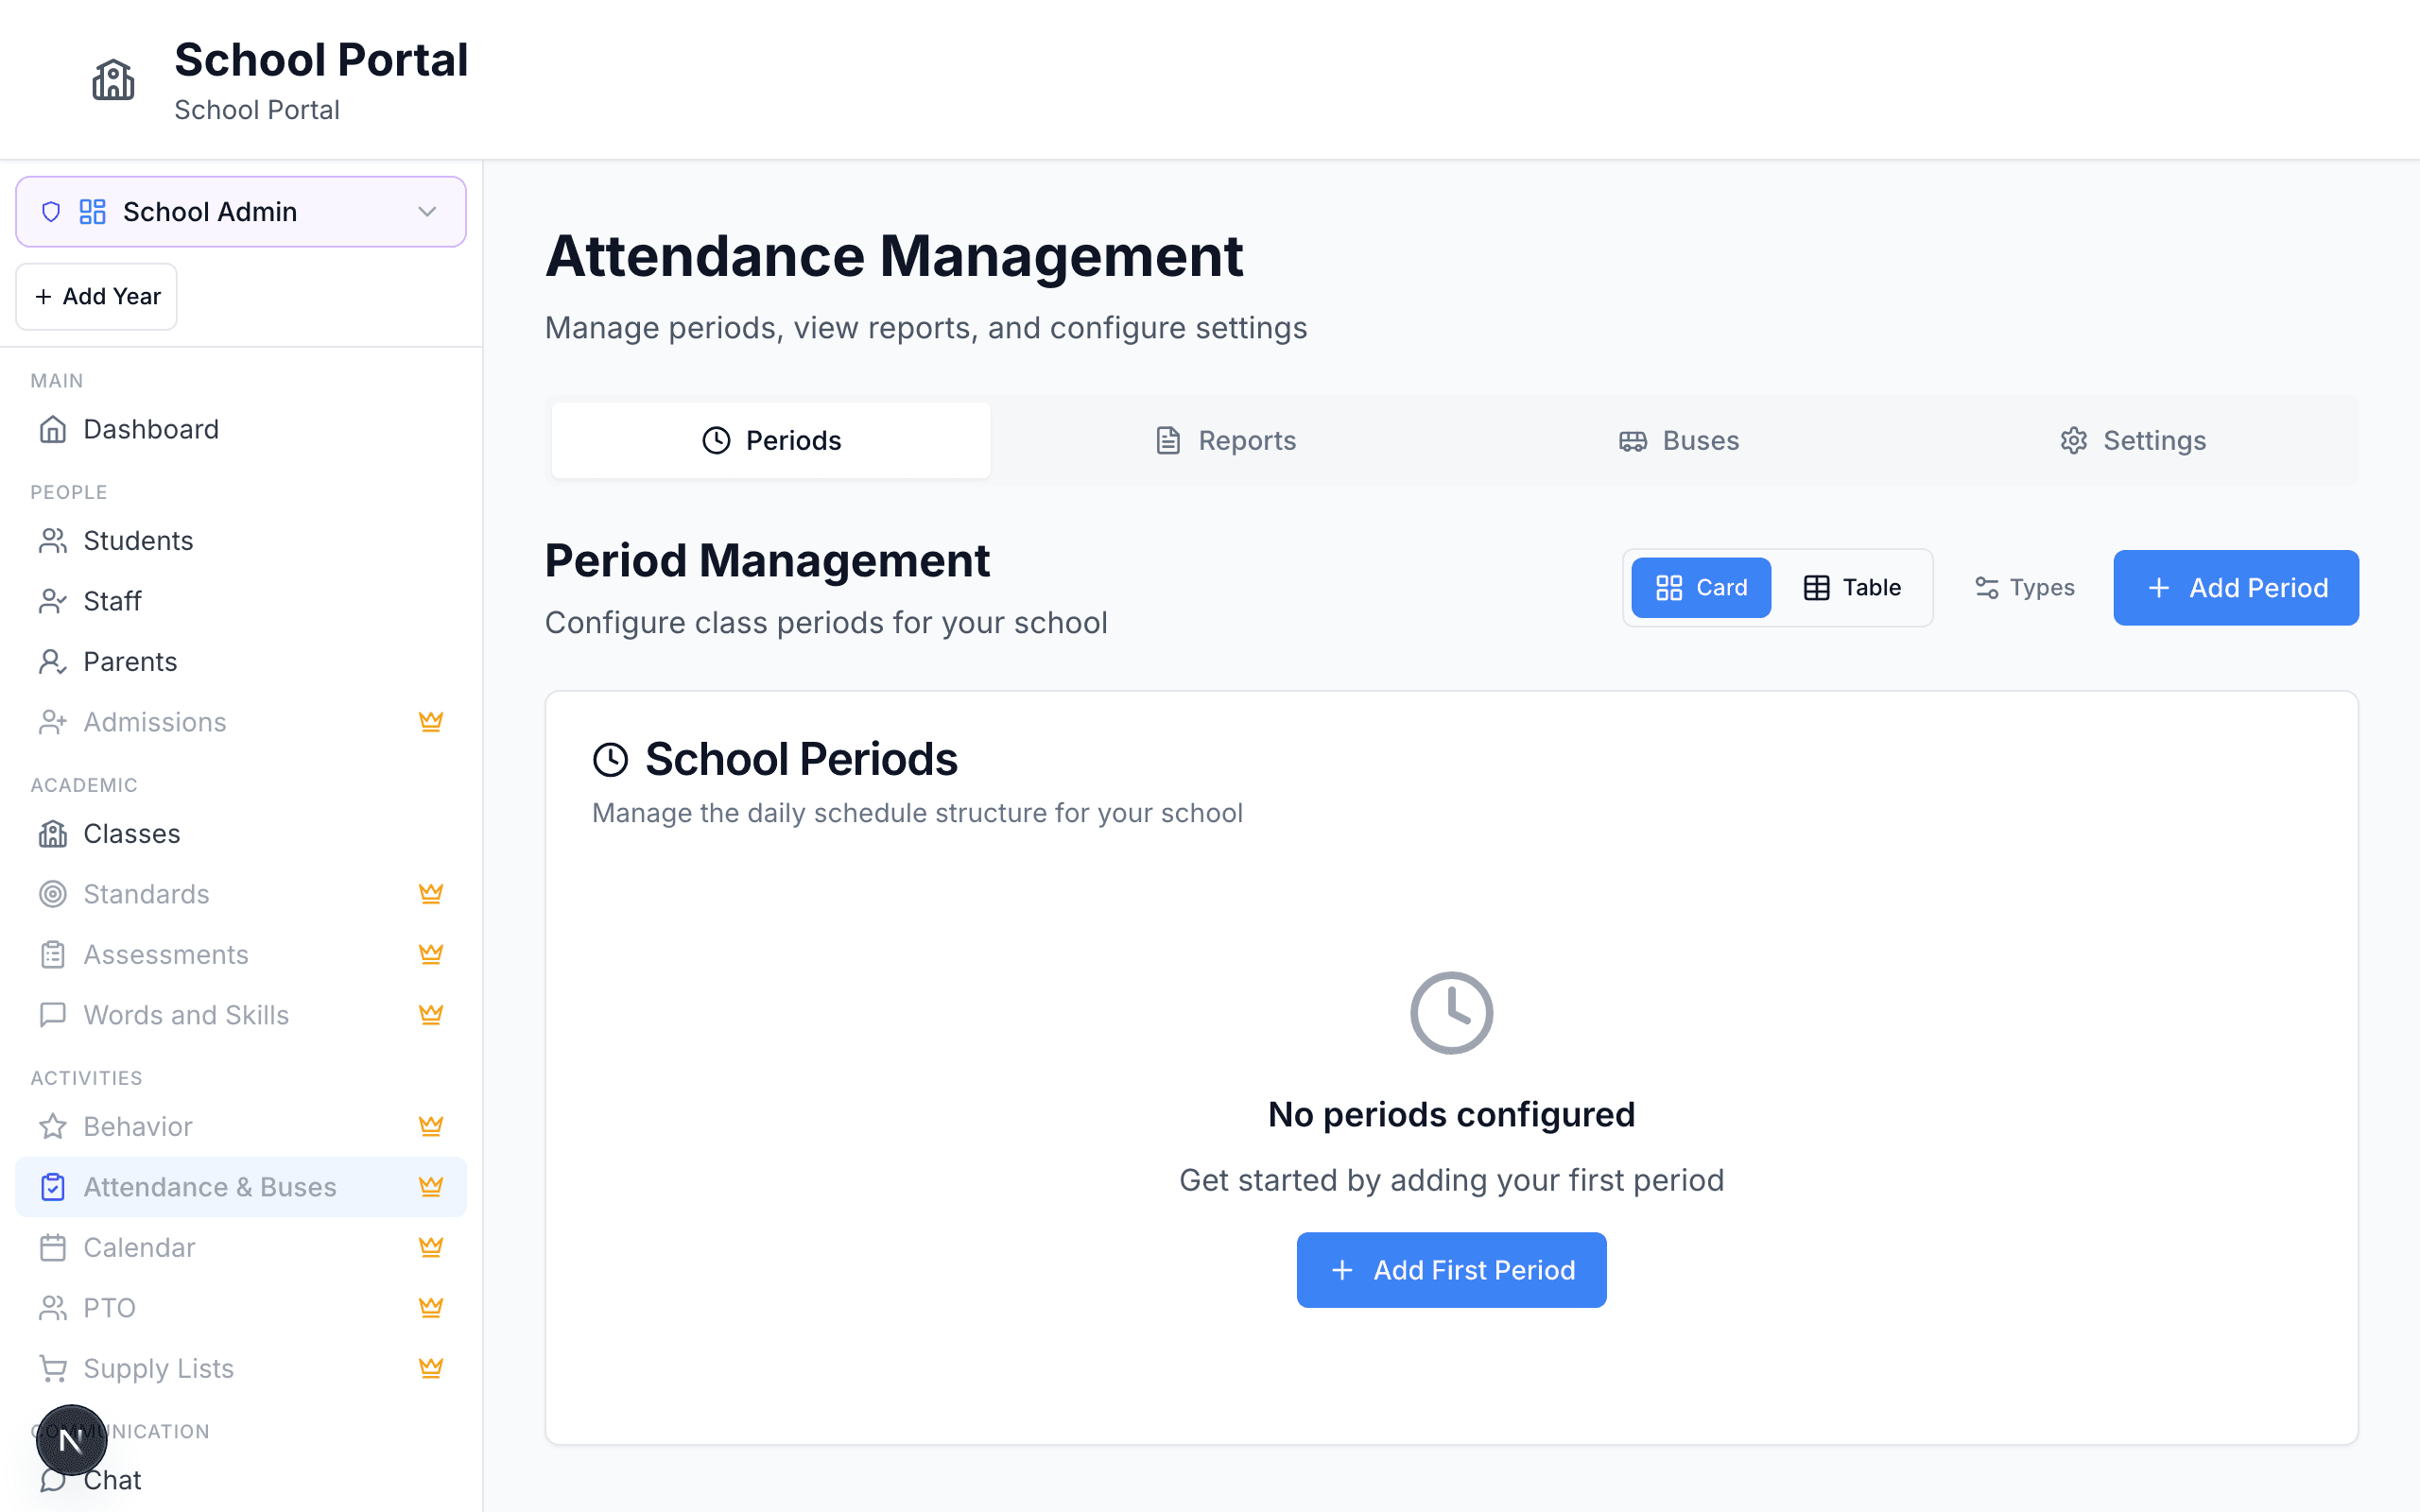Click the School Admin dropdown chevron
Image resolution: width=2420 pixels, height=1512 pixels.
click(x=428, y=212)
